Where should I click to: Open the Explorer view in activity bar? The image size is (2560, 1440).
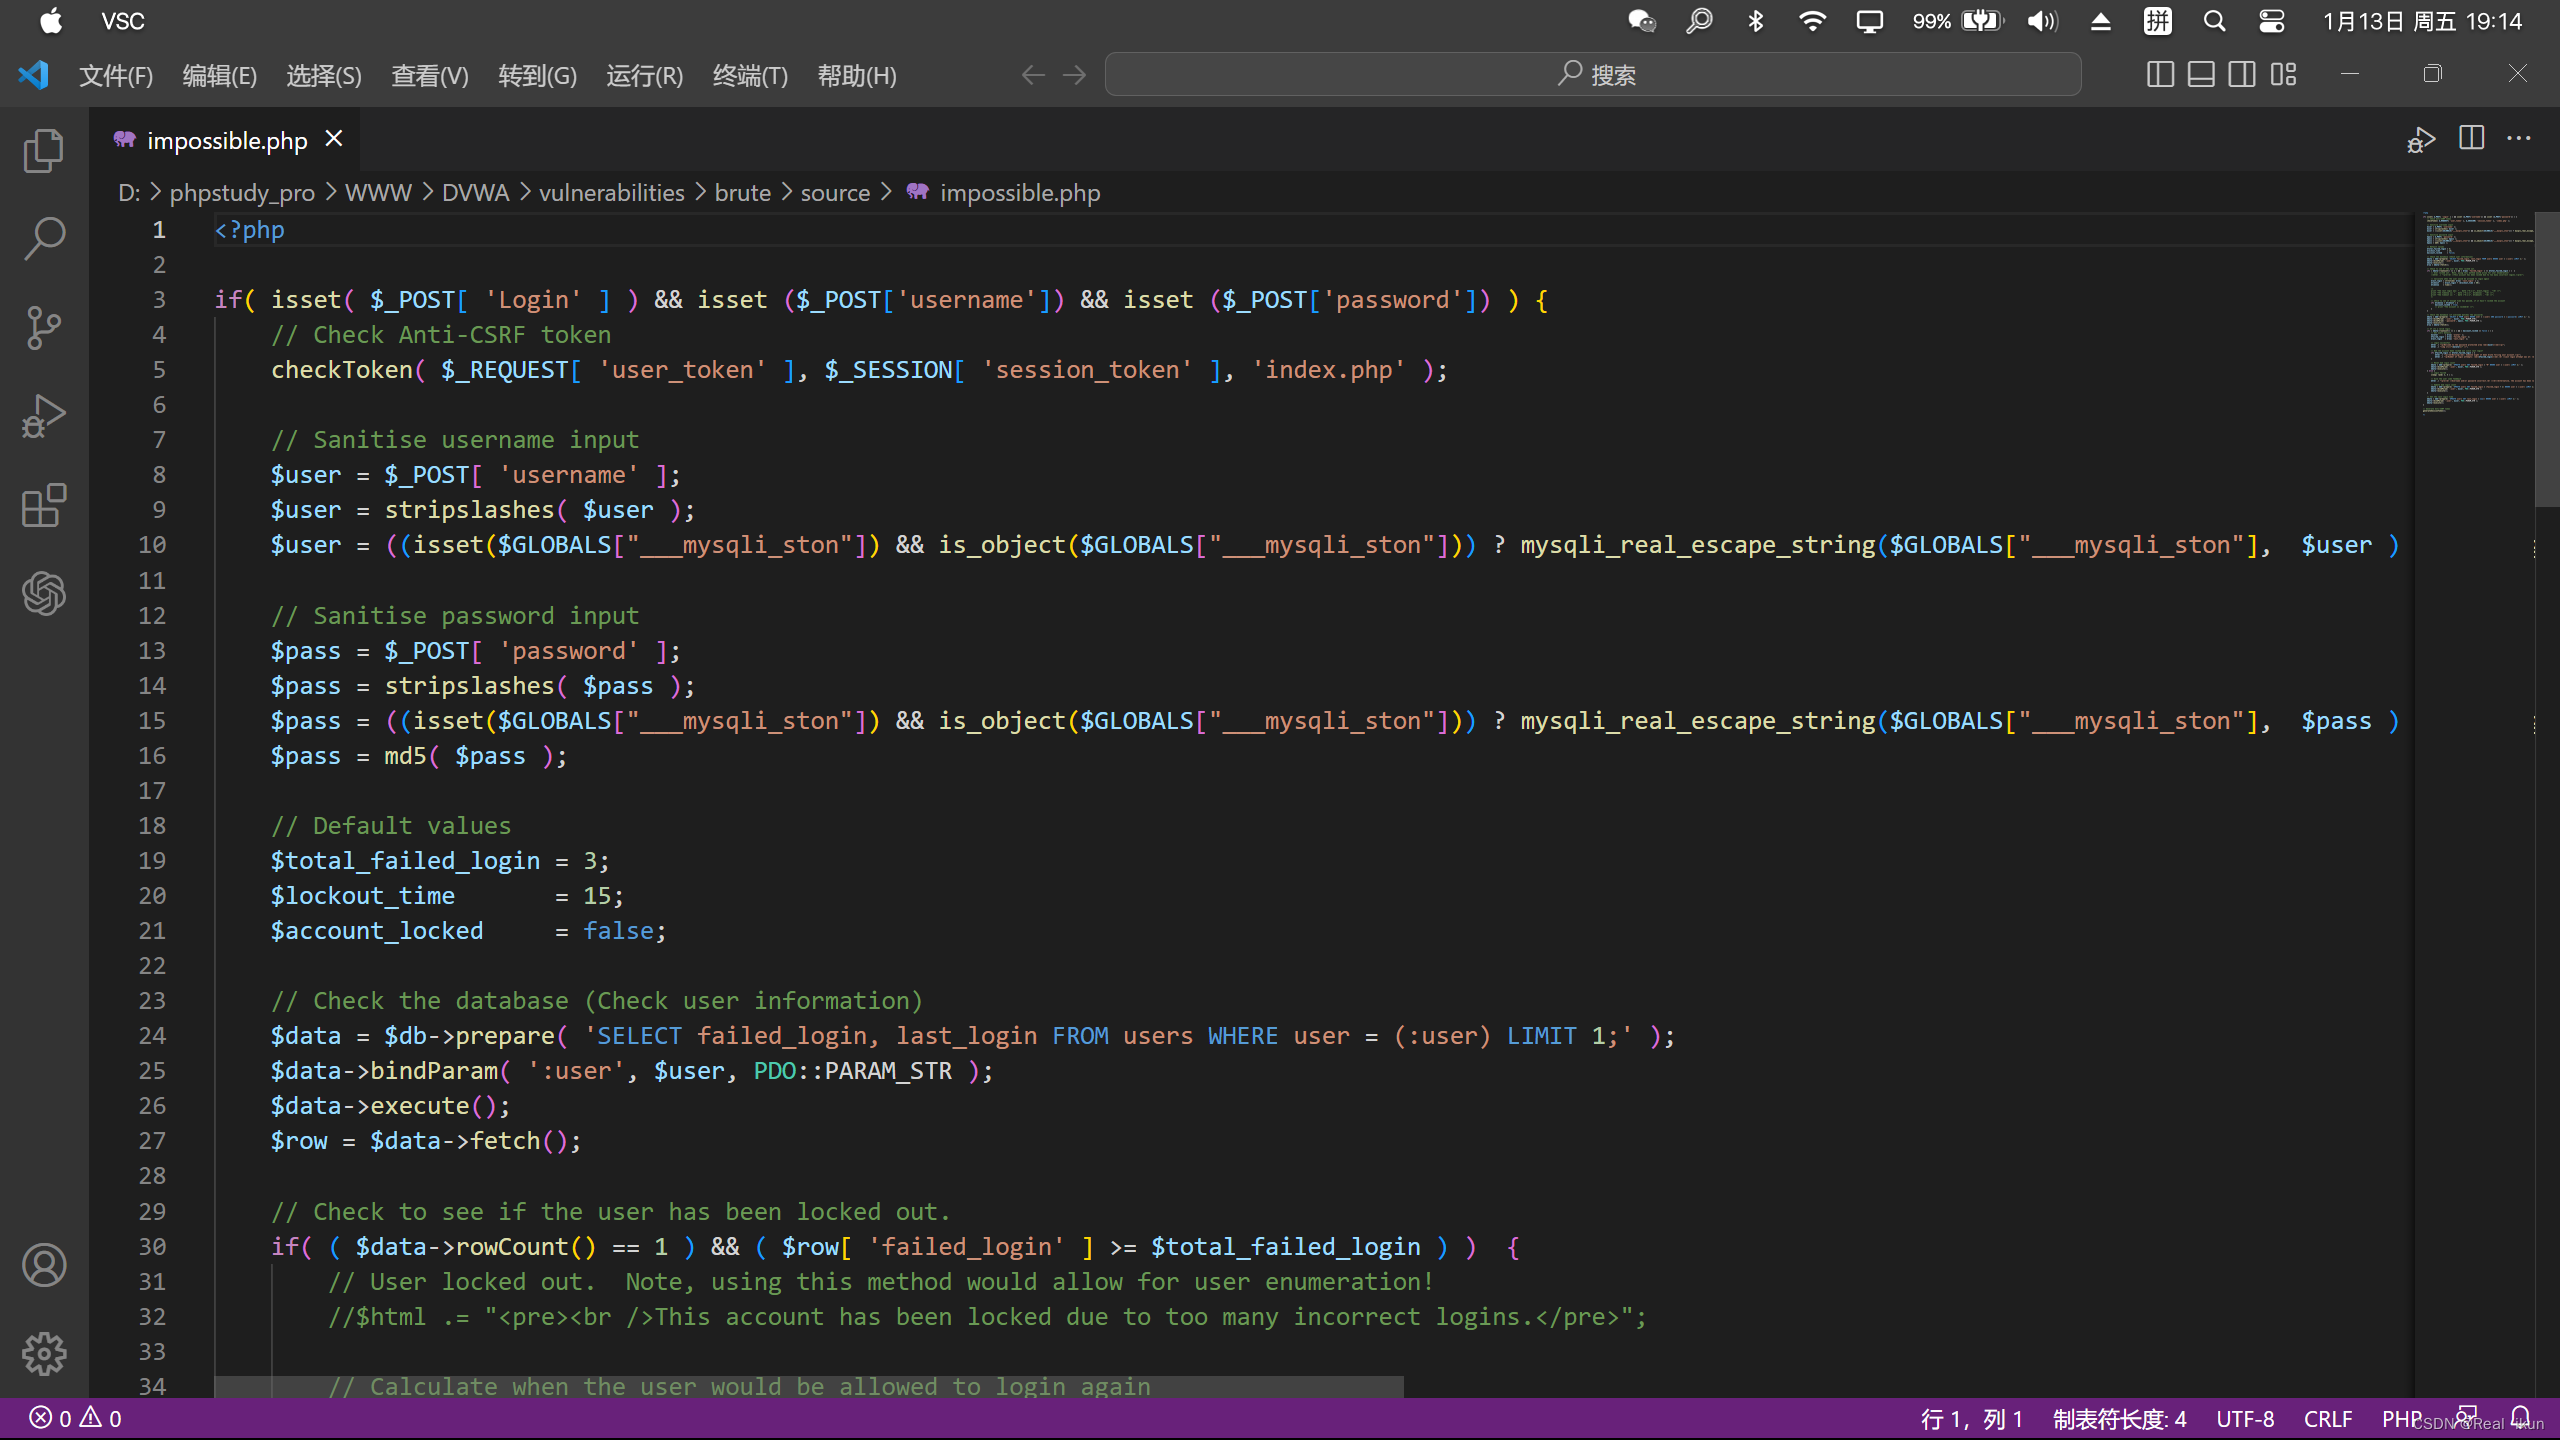44,151
